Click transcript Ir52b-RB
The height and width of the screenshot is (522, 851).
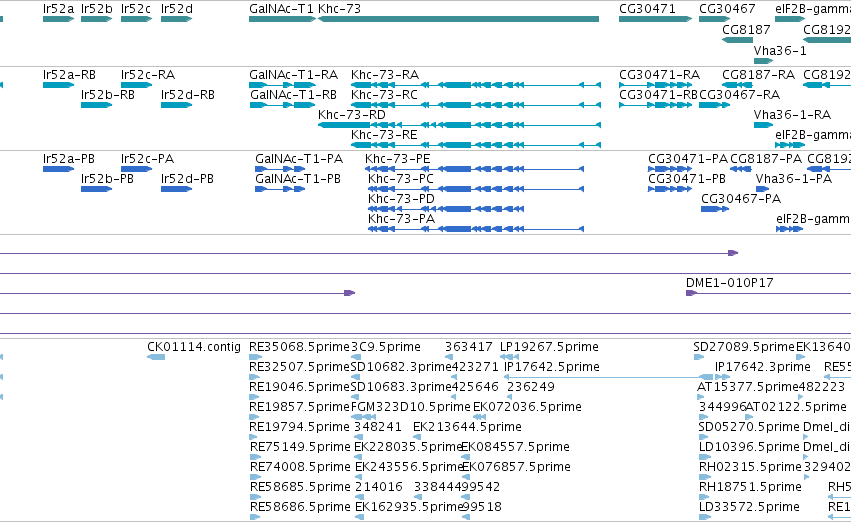(x=107, y=94)
